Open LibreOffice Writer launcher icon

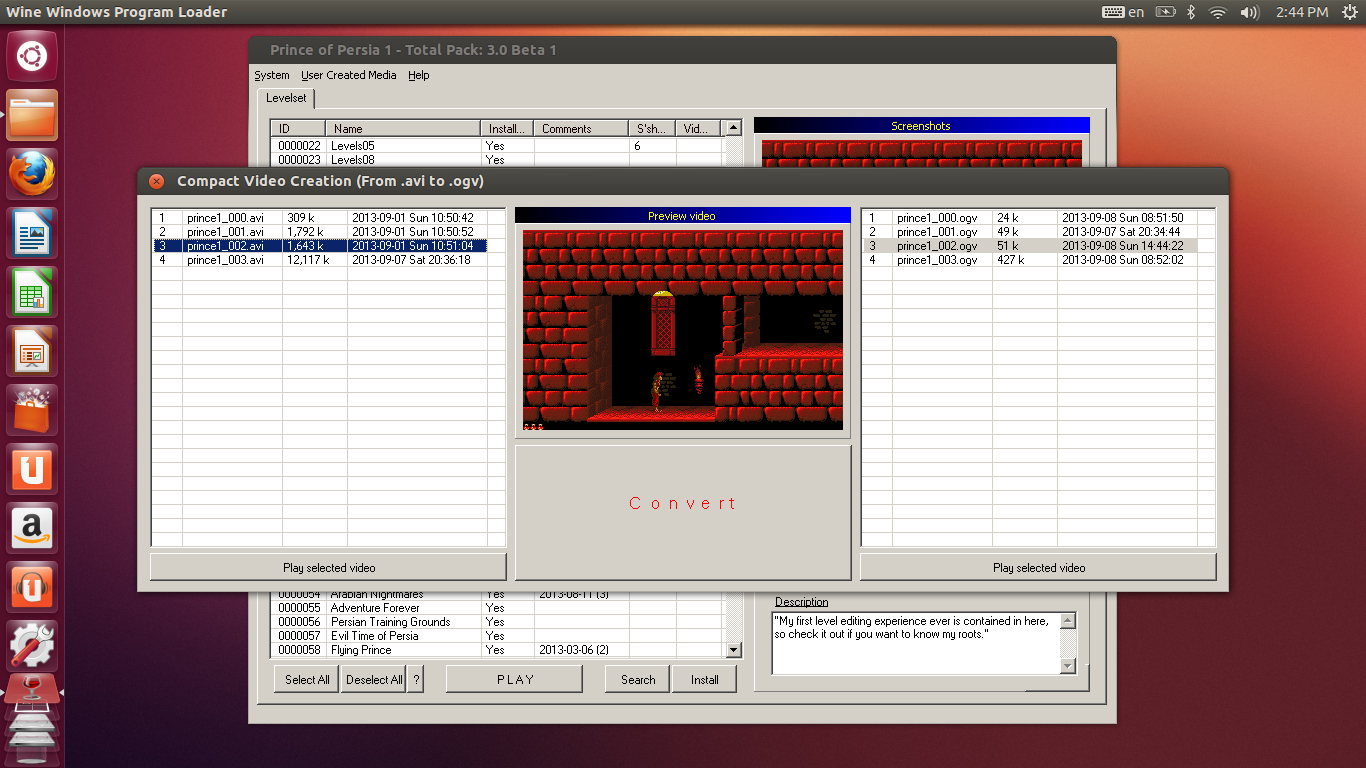(32, 233)
